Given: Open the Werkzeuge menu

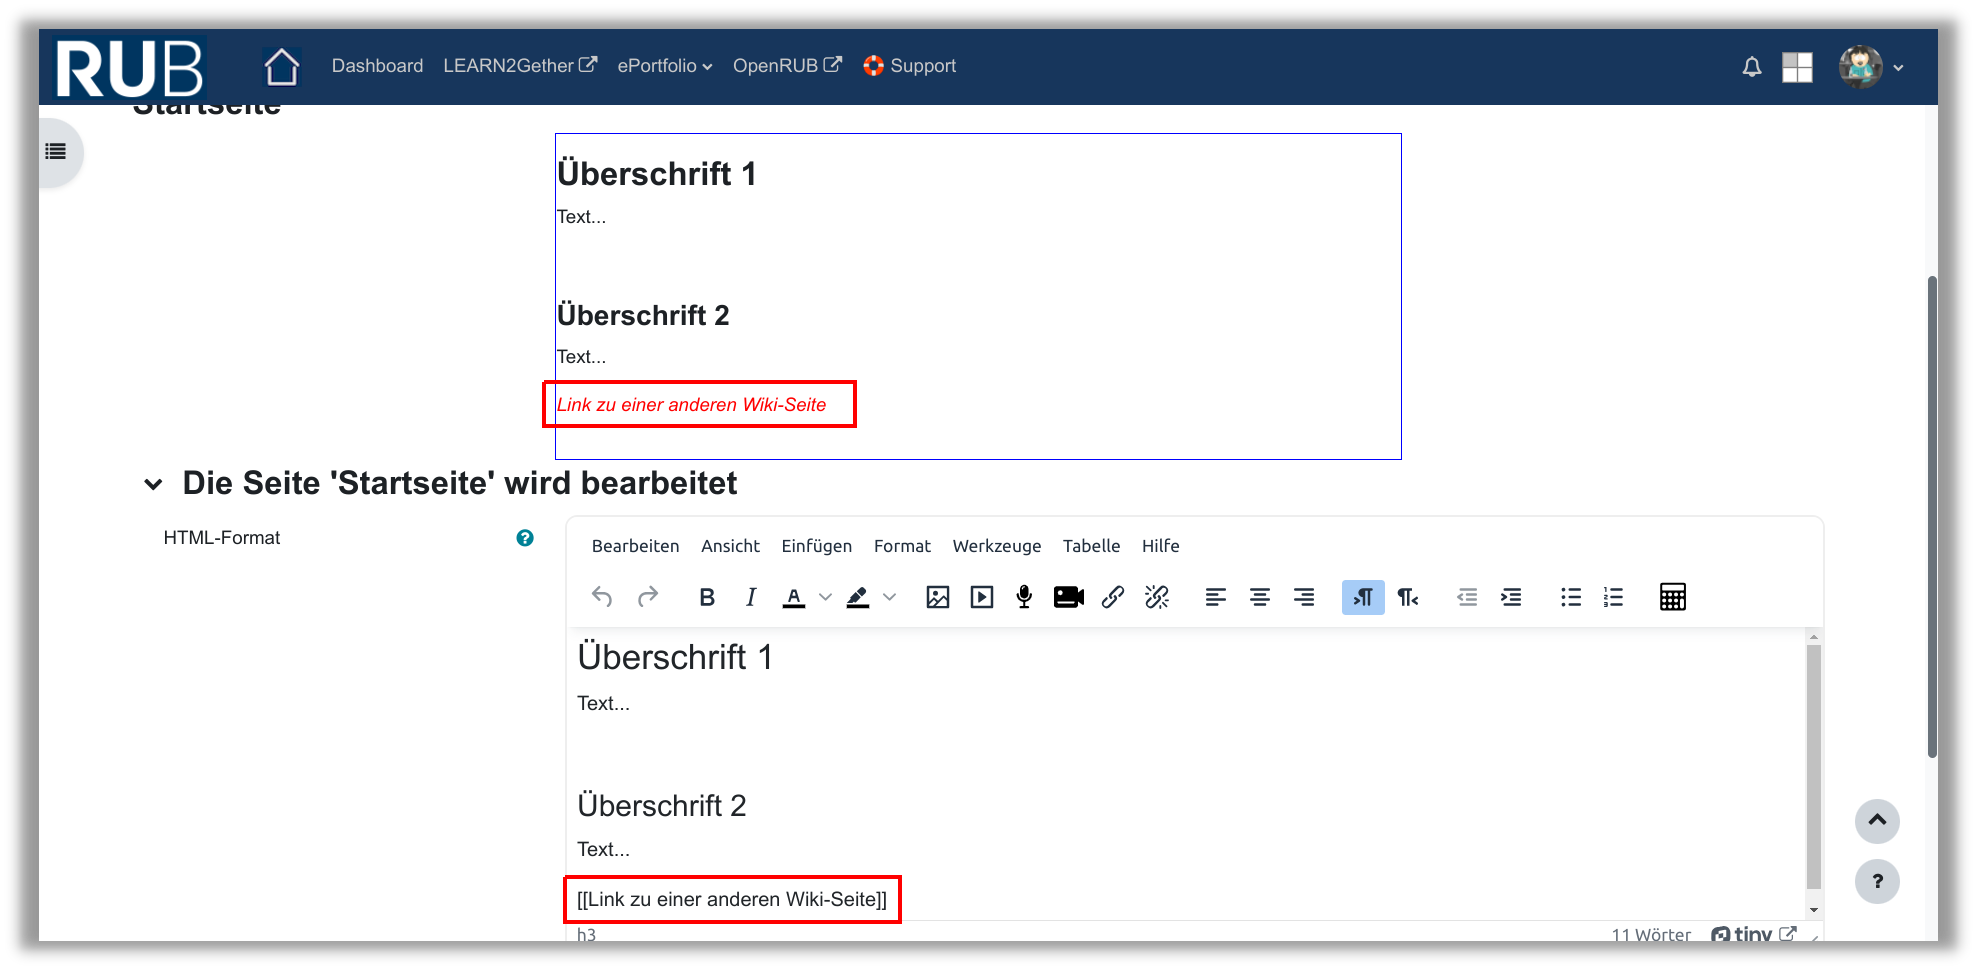Looking at the screenshot, I should 996,546.
